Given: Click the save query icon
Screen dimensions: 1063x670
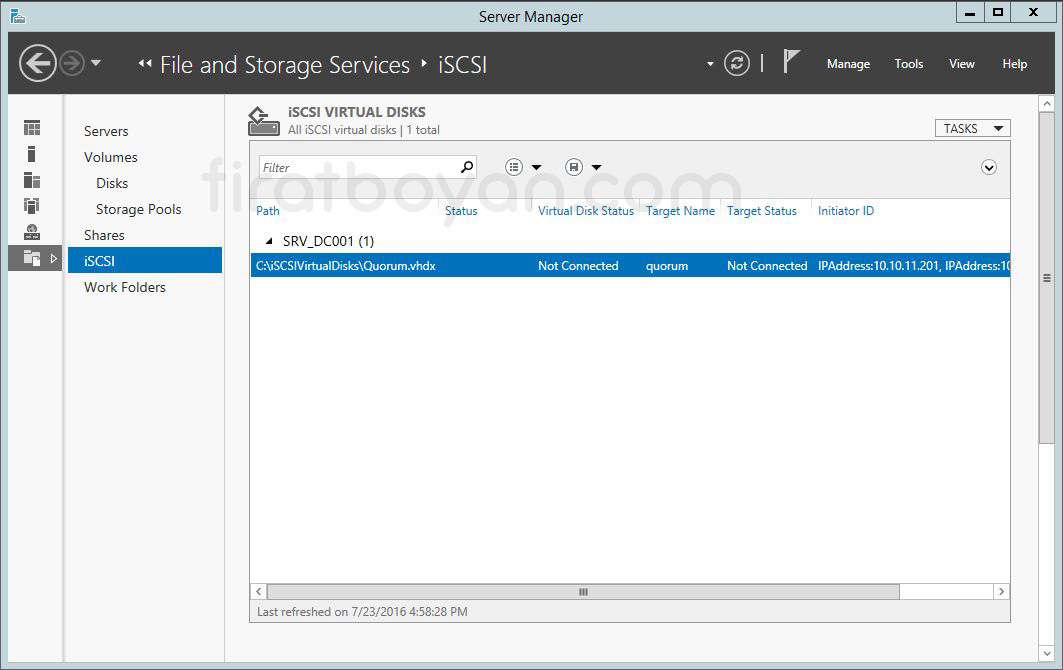Looking at the screenshot, I should click(574, 167).
